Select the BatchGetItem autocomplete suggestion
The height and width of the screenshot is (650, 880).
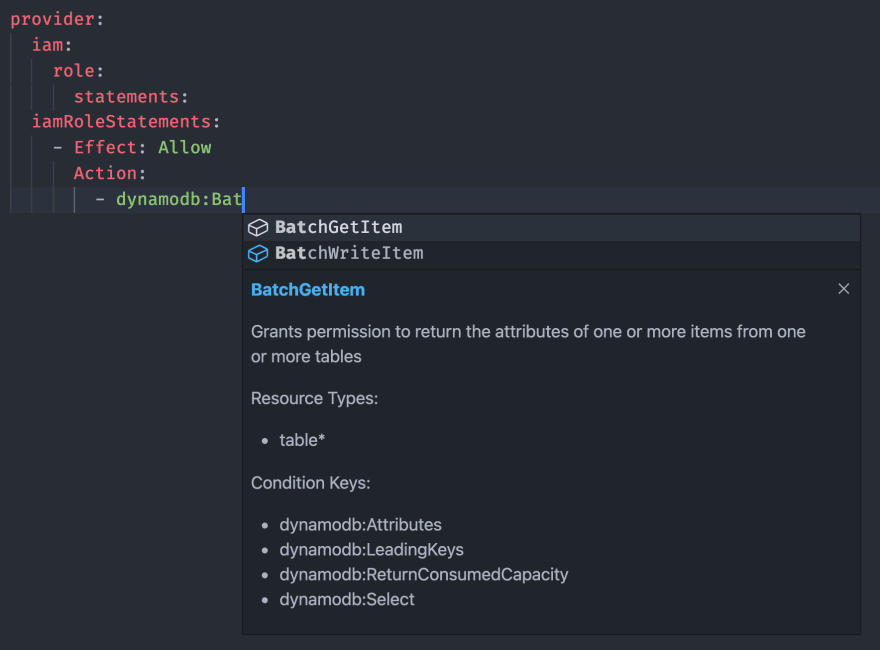pos(551,227)
